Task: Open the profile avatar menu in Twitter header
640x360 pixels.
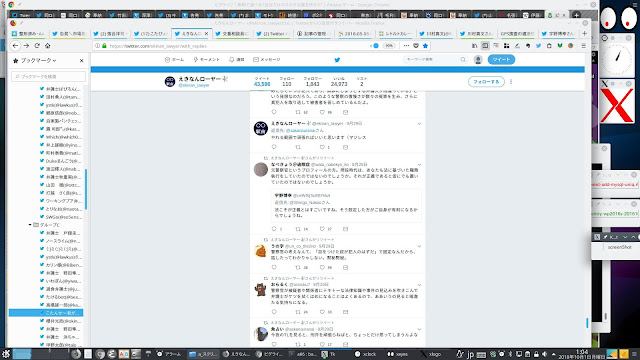Action: [x=478, y=60]
